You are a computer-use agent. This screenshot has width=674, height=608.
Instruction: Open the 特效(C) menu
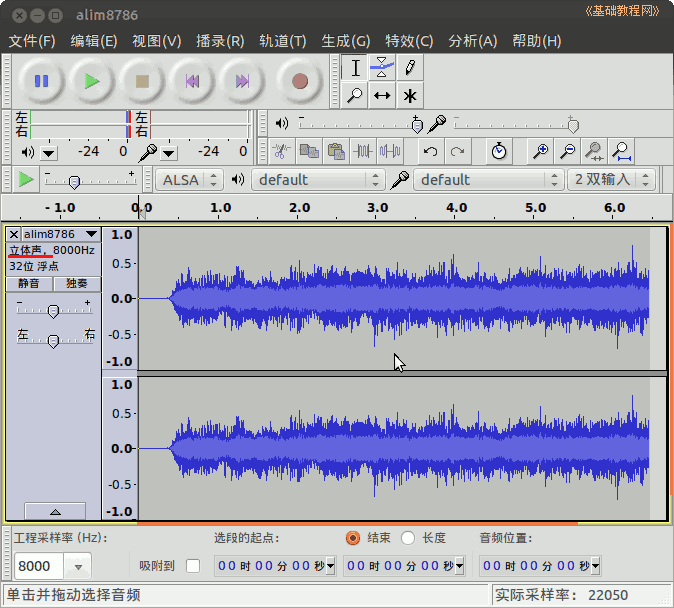[409, 41]
